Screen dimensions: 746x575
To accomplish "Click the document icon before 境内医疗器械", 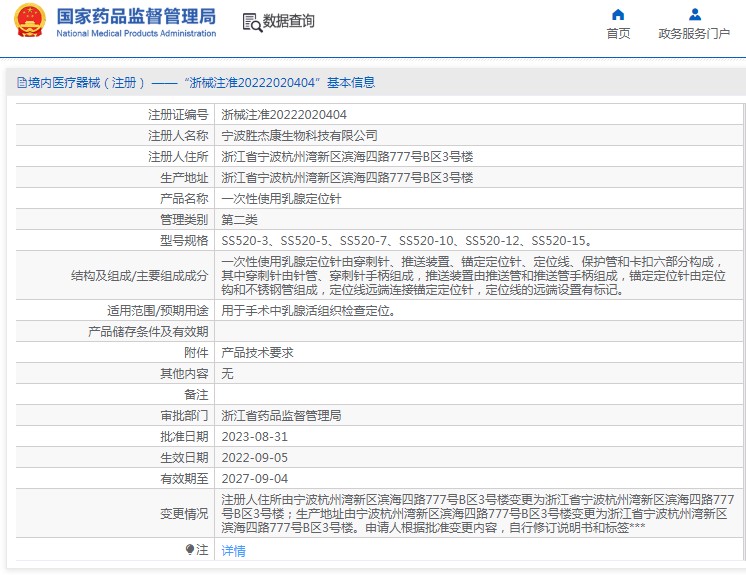I will (x=21, y=83).
